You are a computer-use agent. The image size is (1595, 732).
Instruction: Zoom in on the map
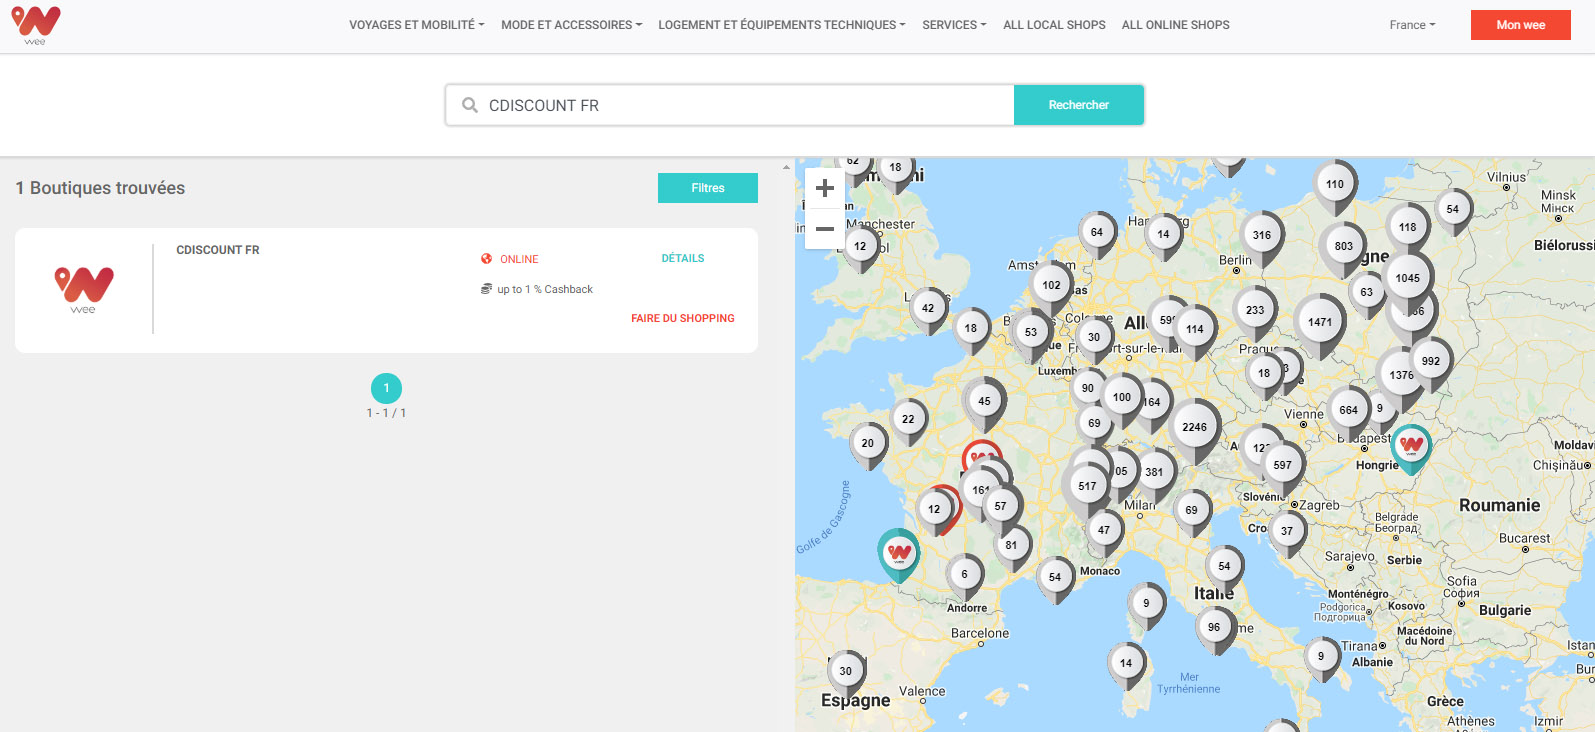coord(825,188)
